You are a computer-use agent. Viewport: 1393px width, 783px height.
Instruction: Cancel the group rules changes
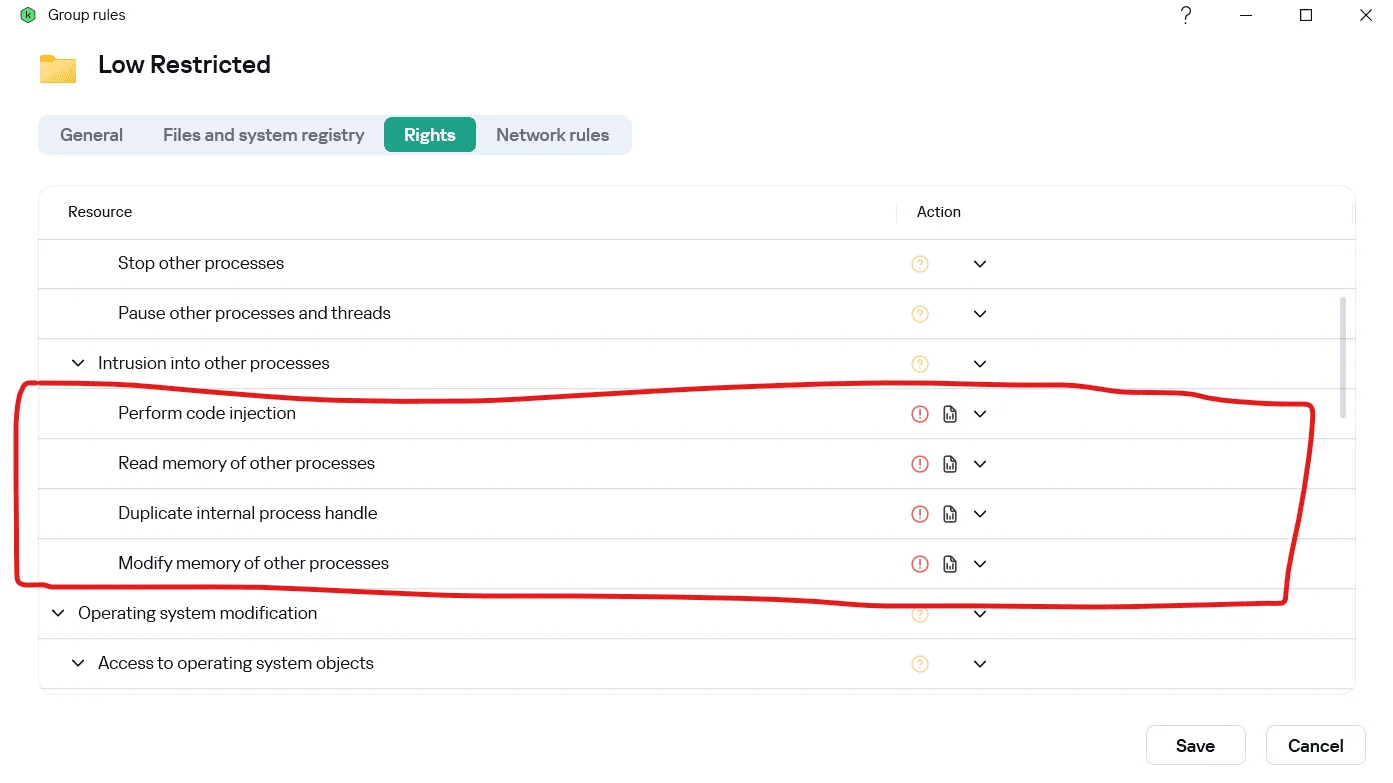[x=1315, y=746]
